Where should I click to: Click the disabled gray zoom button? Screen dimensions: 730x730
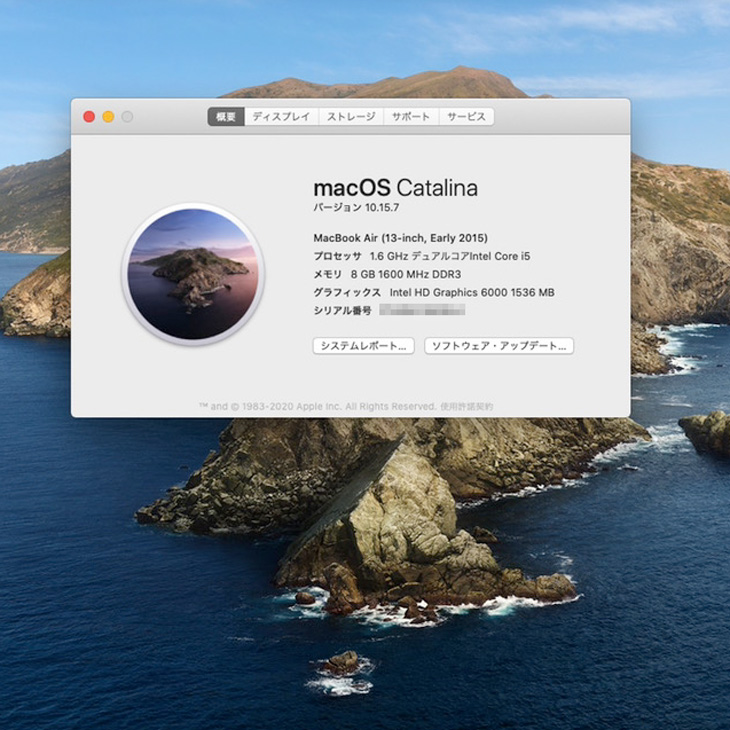tap(127, 117)
